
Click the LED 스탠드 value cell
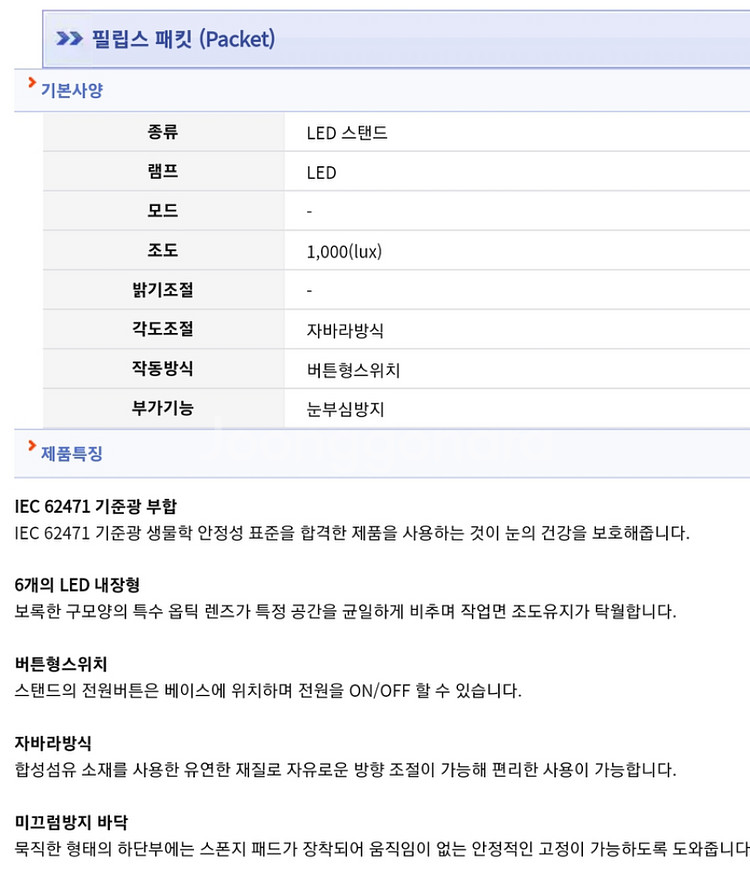tap(347, 133)
